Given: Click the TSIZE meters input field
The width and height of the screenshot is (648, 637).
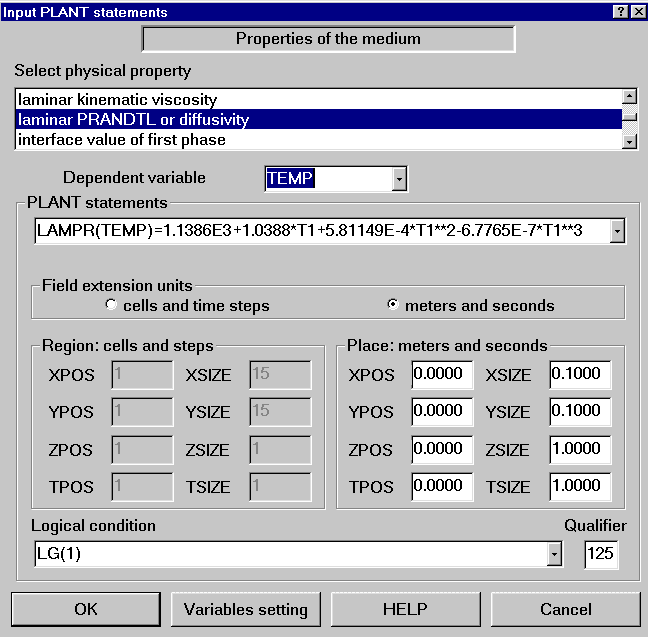Looking at the screenshot, I should pyautogui.click(x=579, y=487).
